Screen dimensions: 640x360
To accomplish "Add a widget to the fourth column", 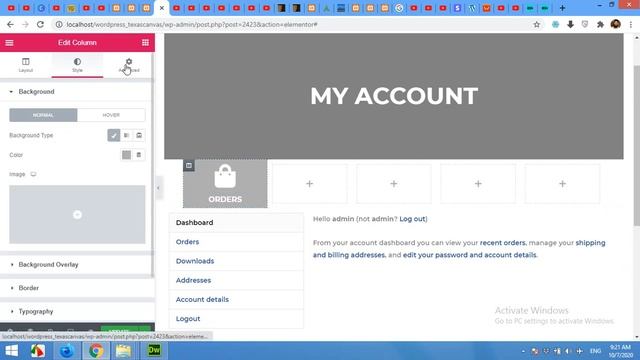I will (x=478, y=184).
